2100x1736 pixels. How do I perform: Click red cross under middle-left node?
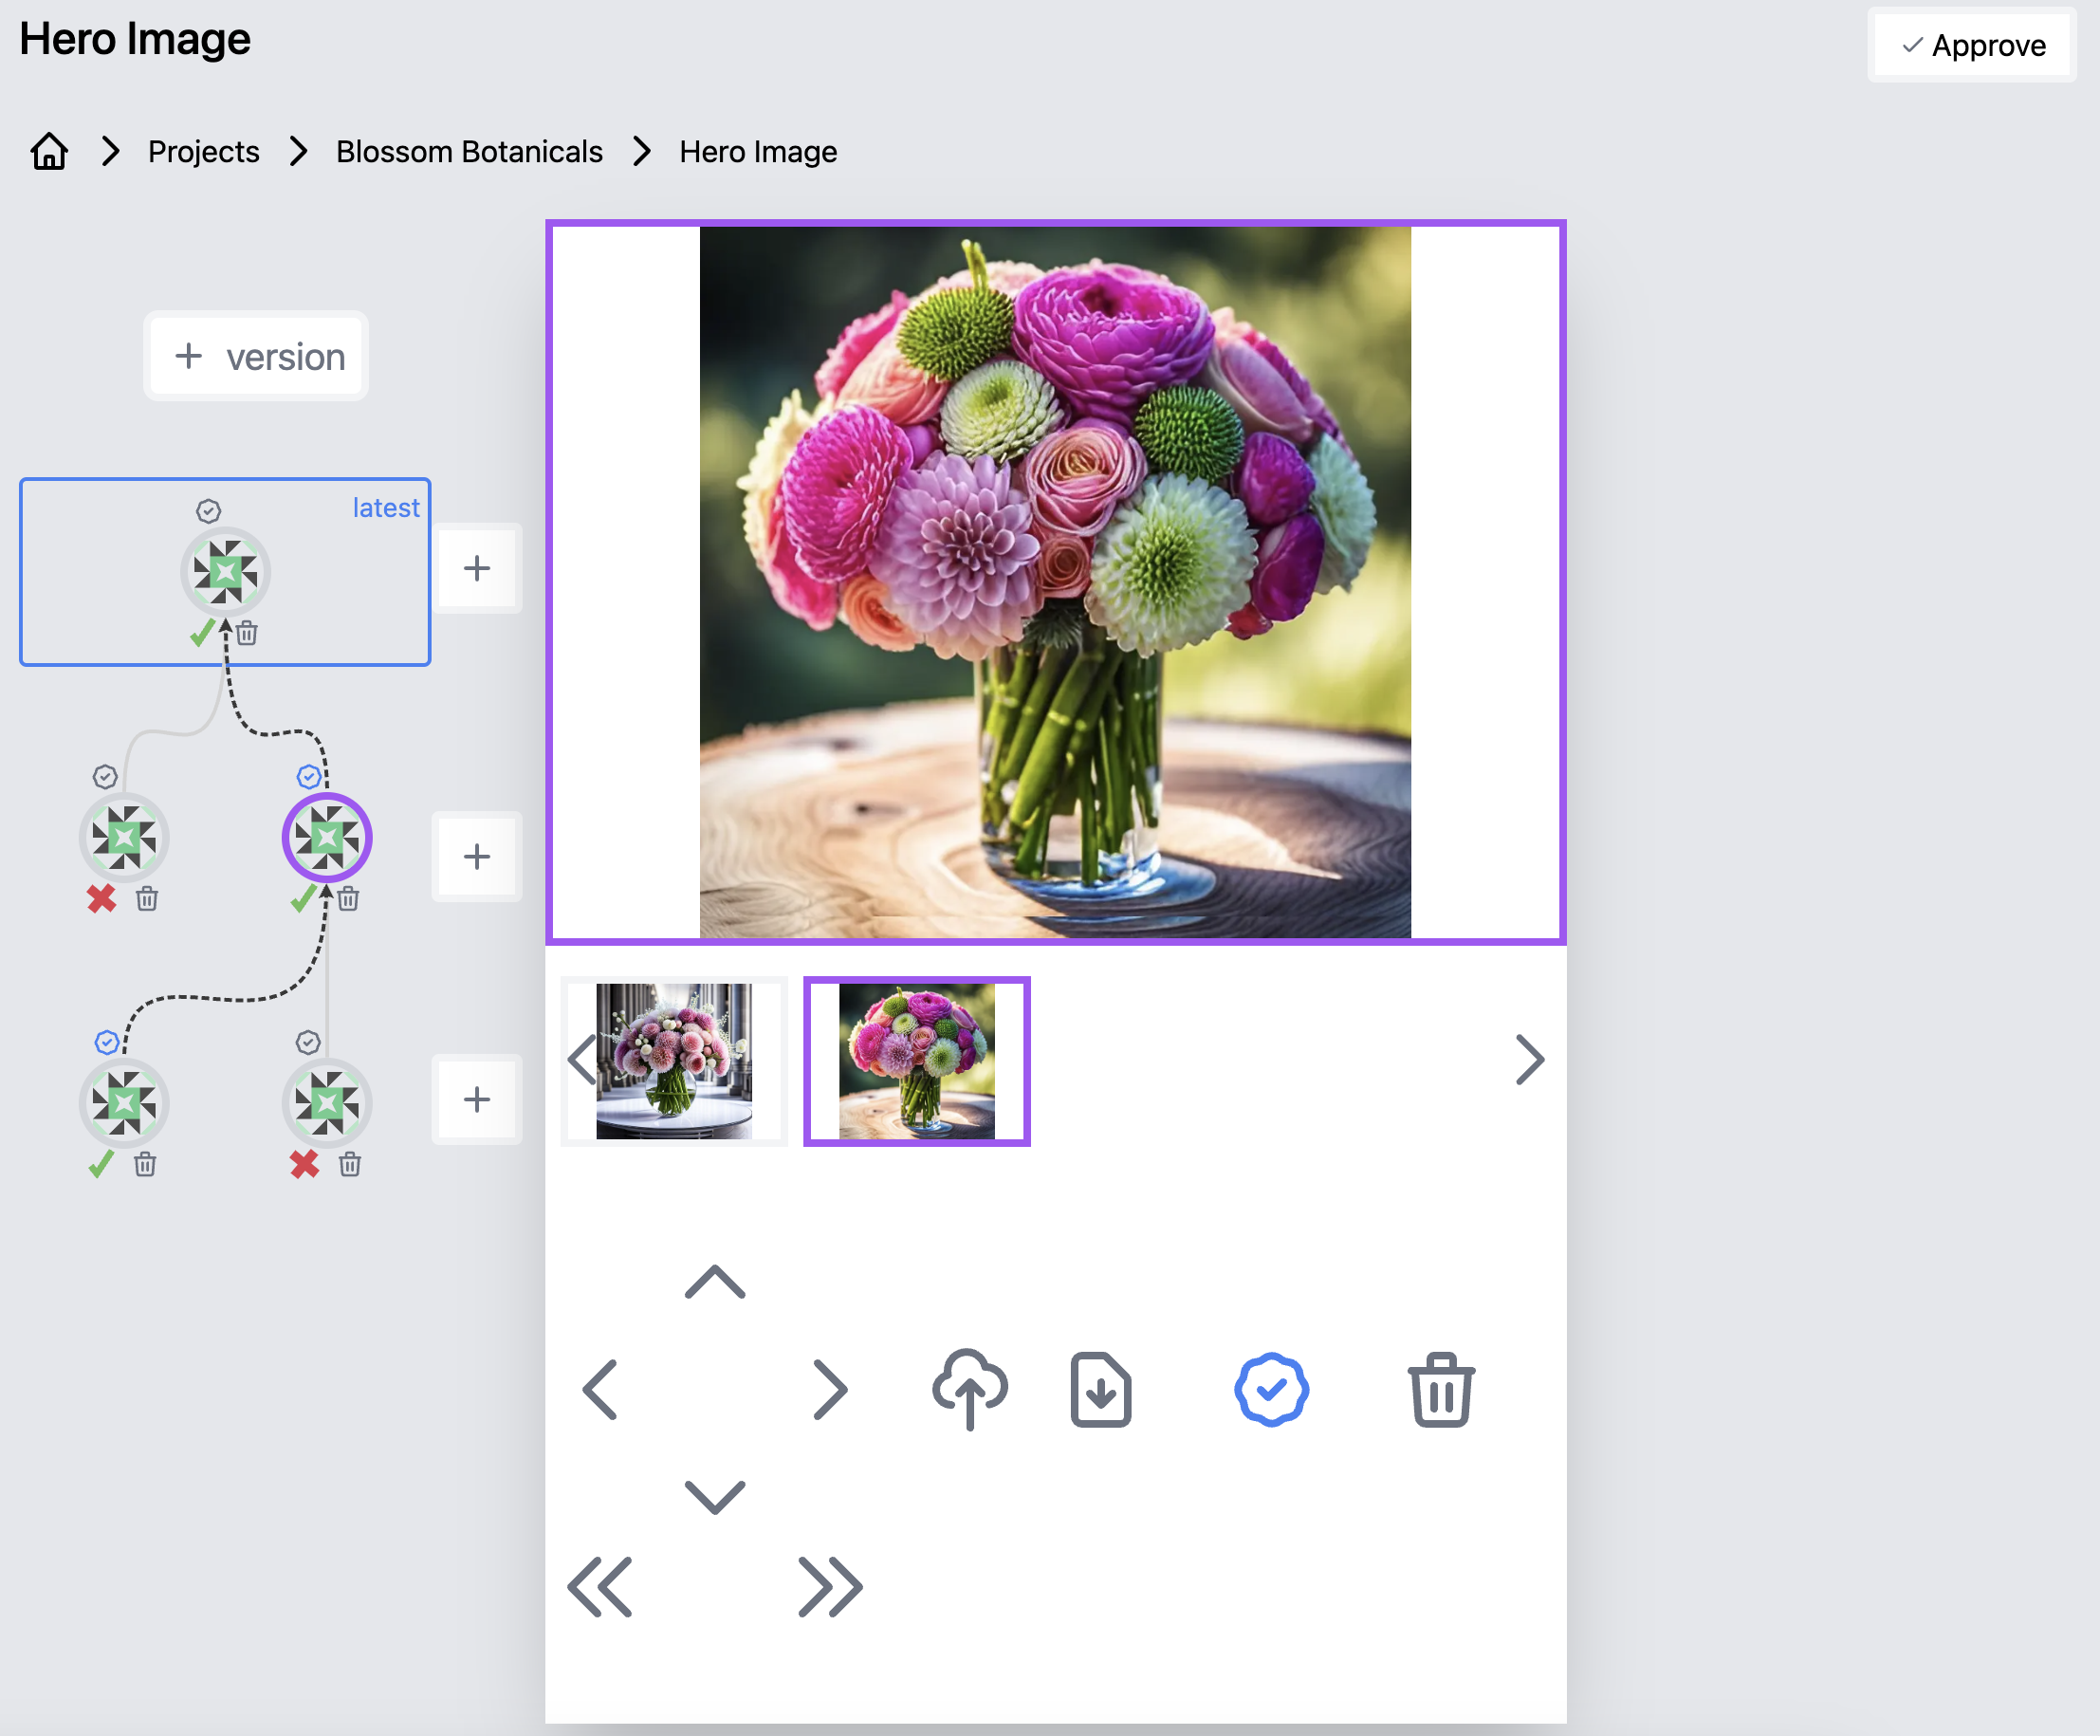point(101,899)
